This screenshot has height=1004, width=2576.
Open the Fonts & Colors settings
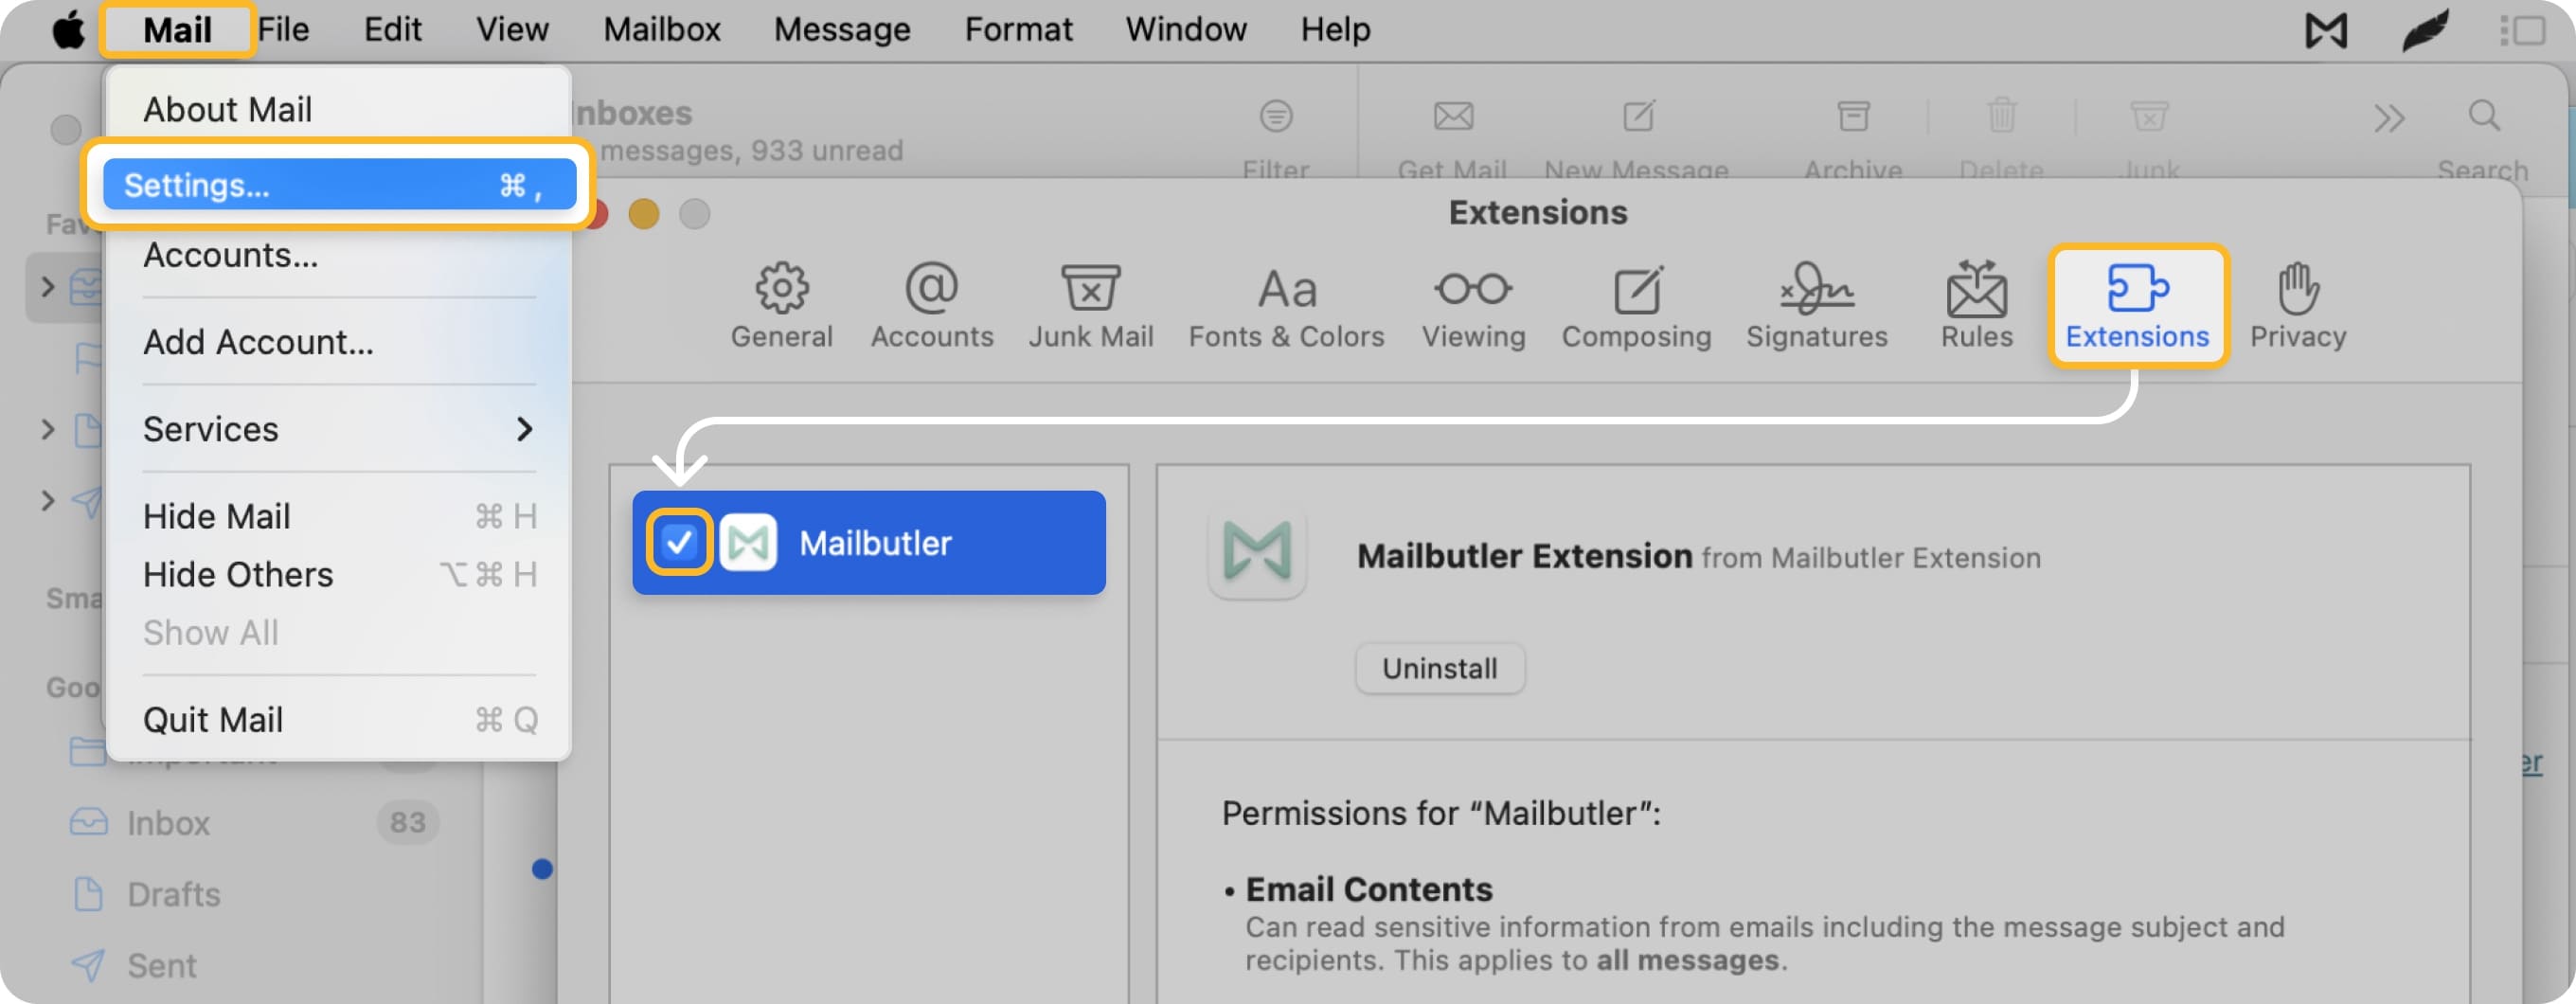point(1286,305)
